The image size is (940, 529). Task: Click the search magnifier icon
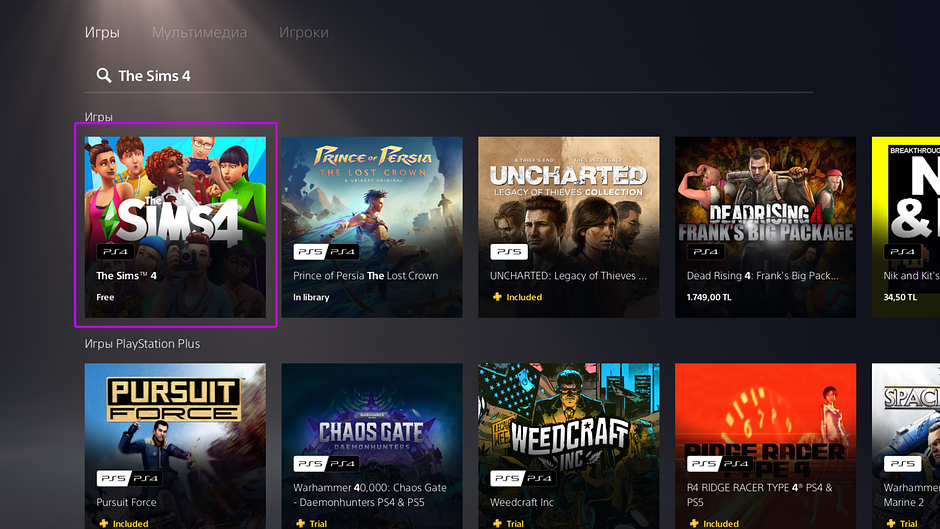[x=104, y=76]
